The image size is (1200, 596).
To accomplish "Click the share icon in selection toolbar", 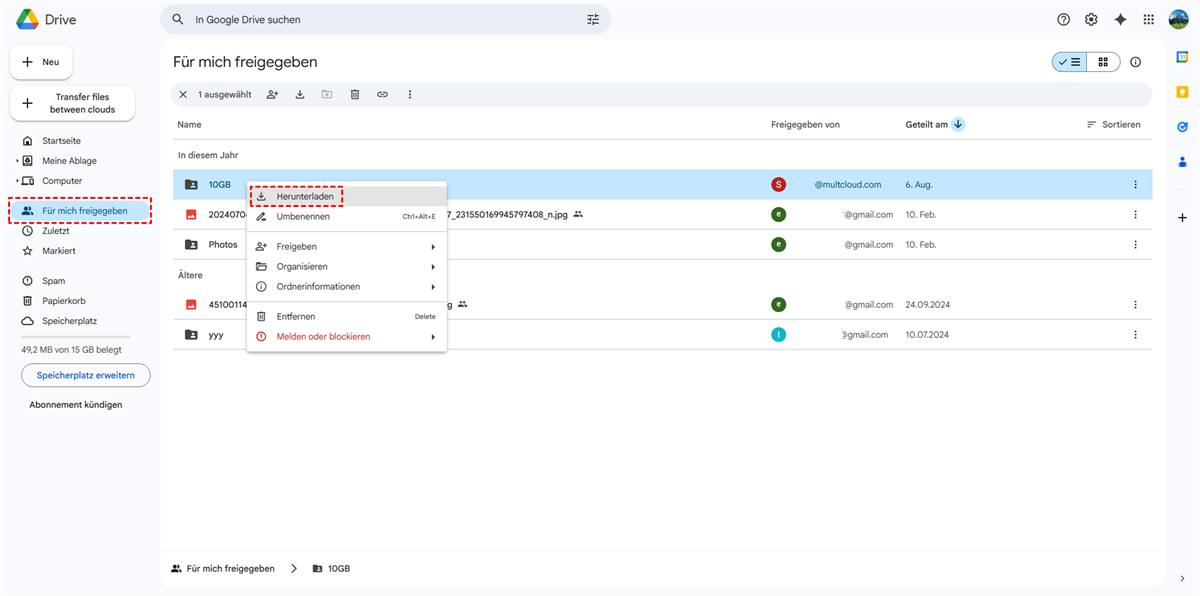I will [272, 95].
